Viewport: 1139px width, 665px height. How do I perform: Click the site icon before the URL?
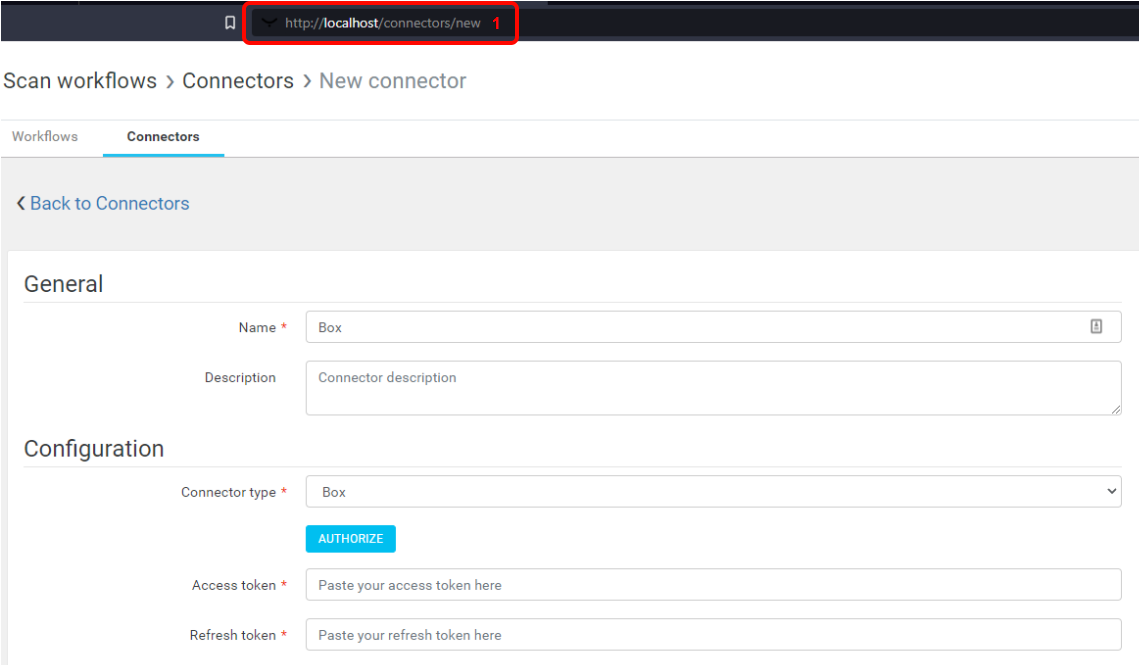tap(268, 23)
